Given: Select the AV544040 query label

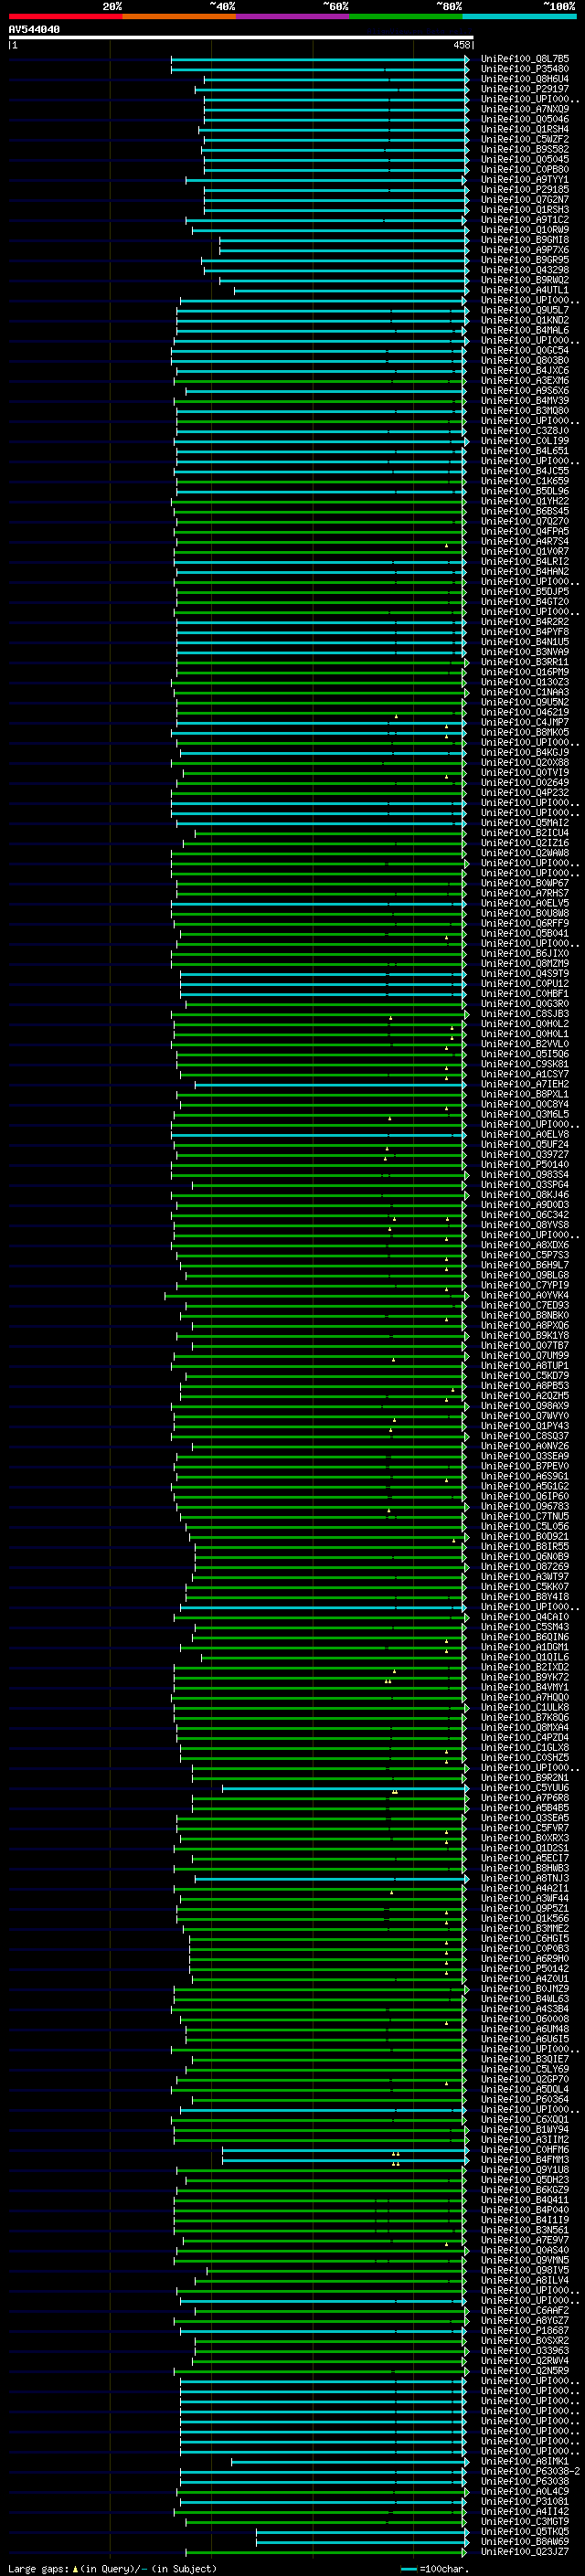Looking at the screenshot, I should click(x=34, y=30).
